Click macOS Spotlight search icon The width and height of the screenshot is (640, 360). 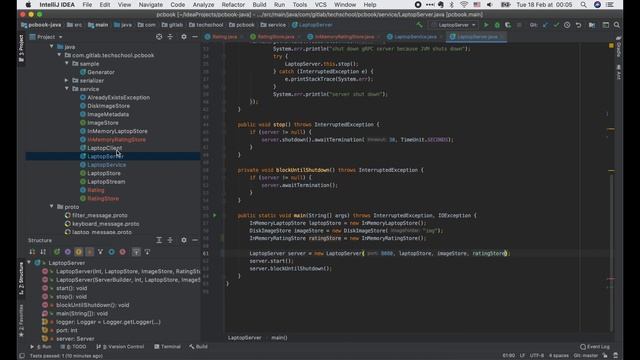tap(583, 4)
